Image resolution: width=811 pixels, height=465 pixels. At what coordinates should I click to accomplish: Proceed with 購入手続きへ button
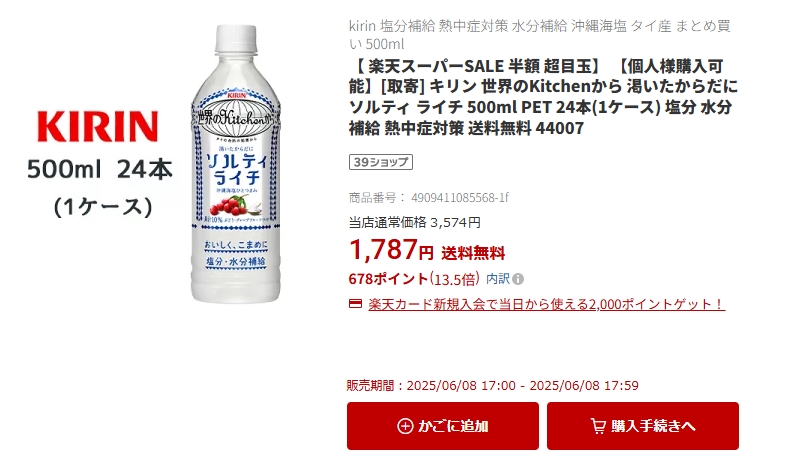(x=643, y=426)
